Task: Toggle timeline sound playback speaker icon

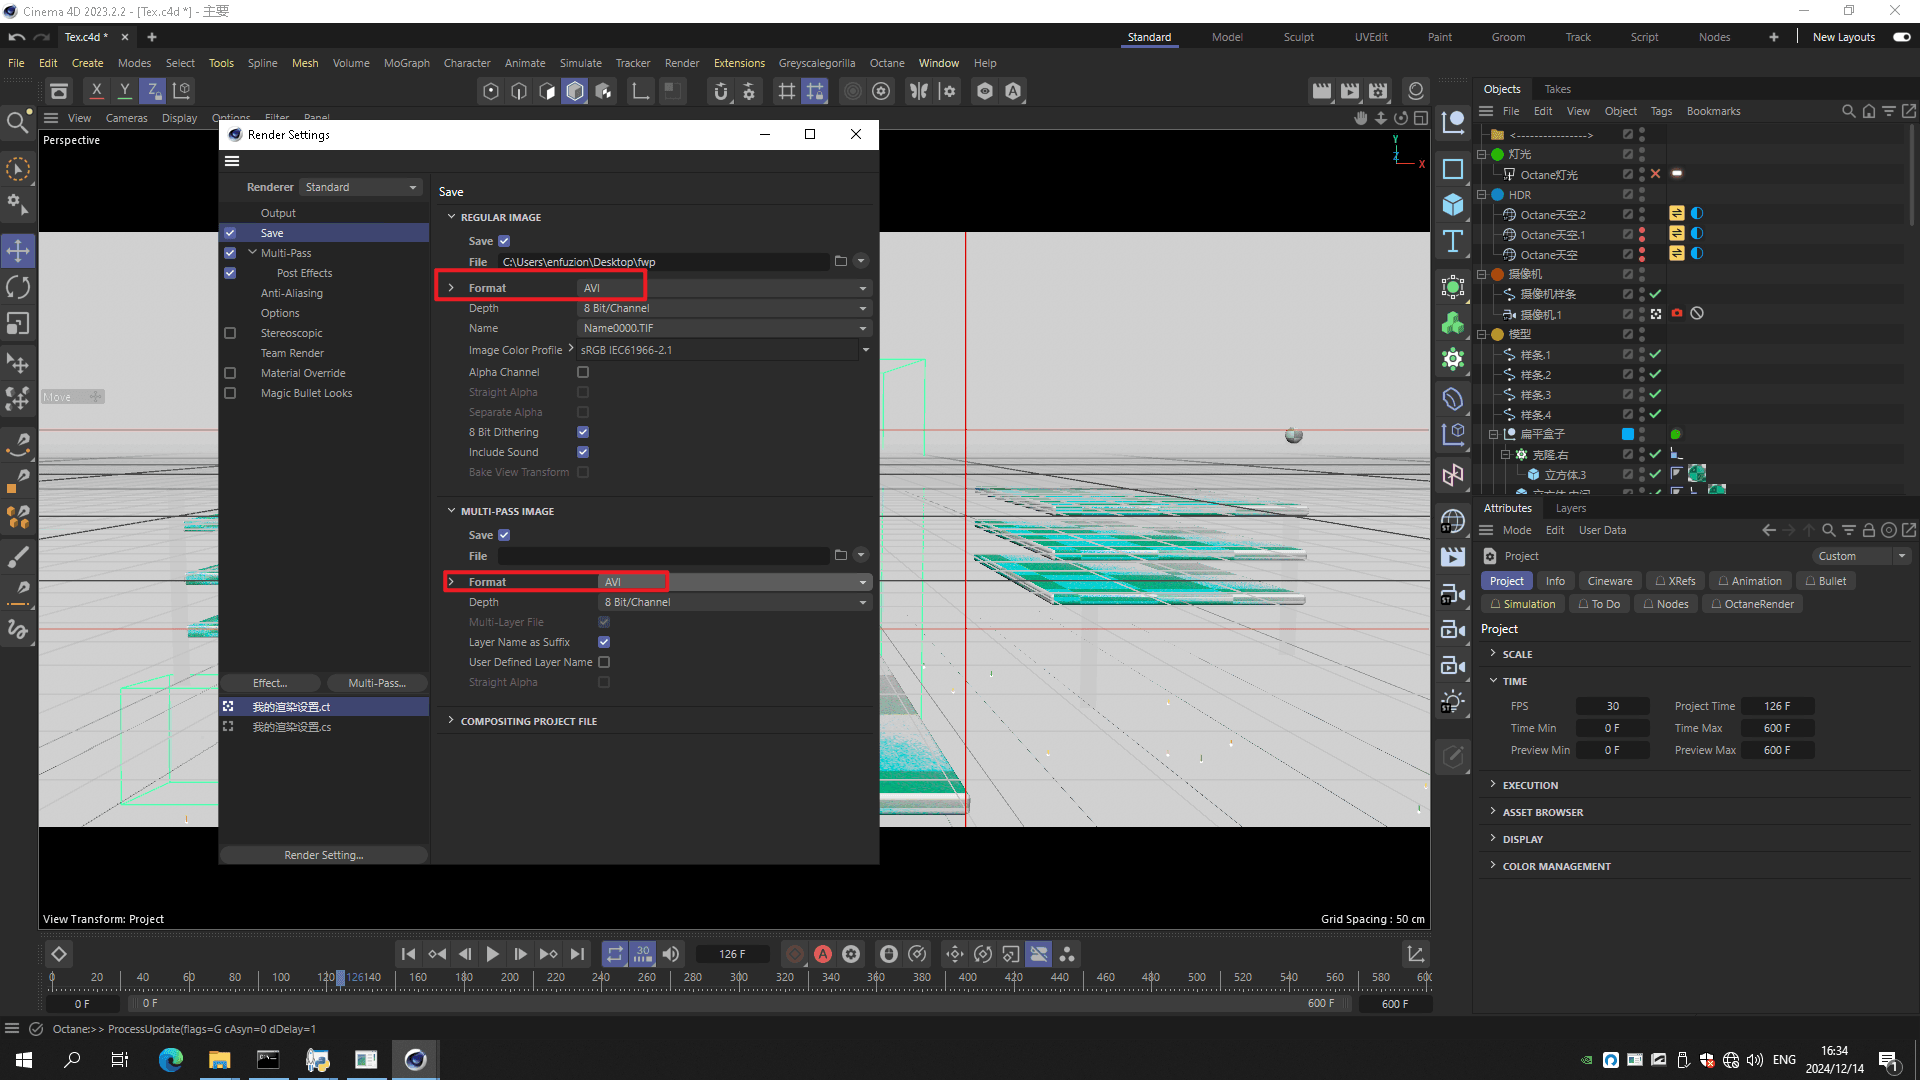Action: [x=671, y=954]
